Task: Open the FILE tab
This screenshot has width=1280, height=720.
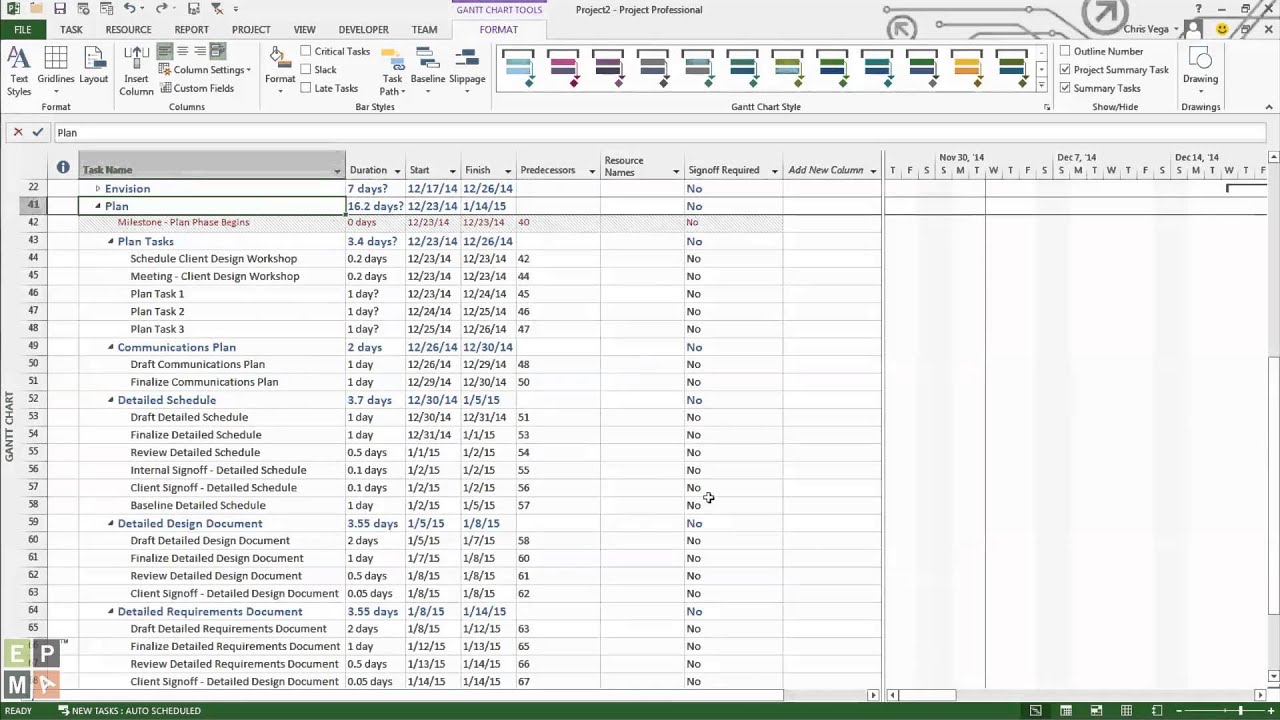Action: click(x=22, y=30)
